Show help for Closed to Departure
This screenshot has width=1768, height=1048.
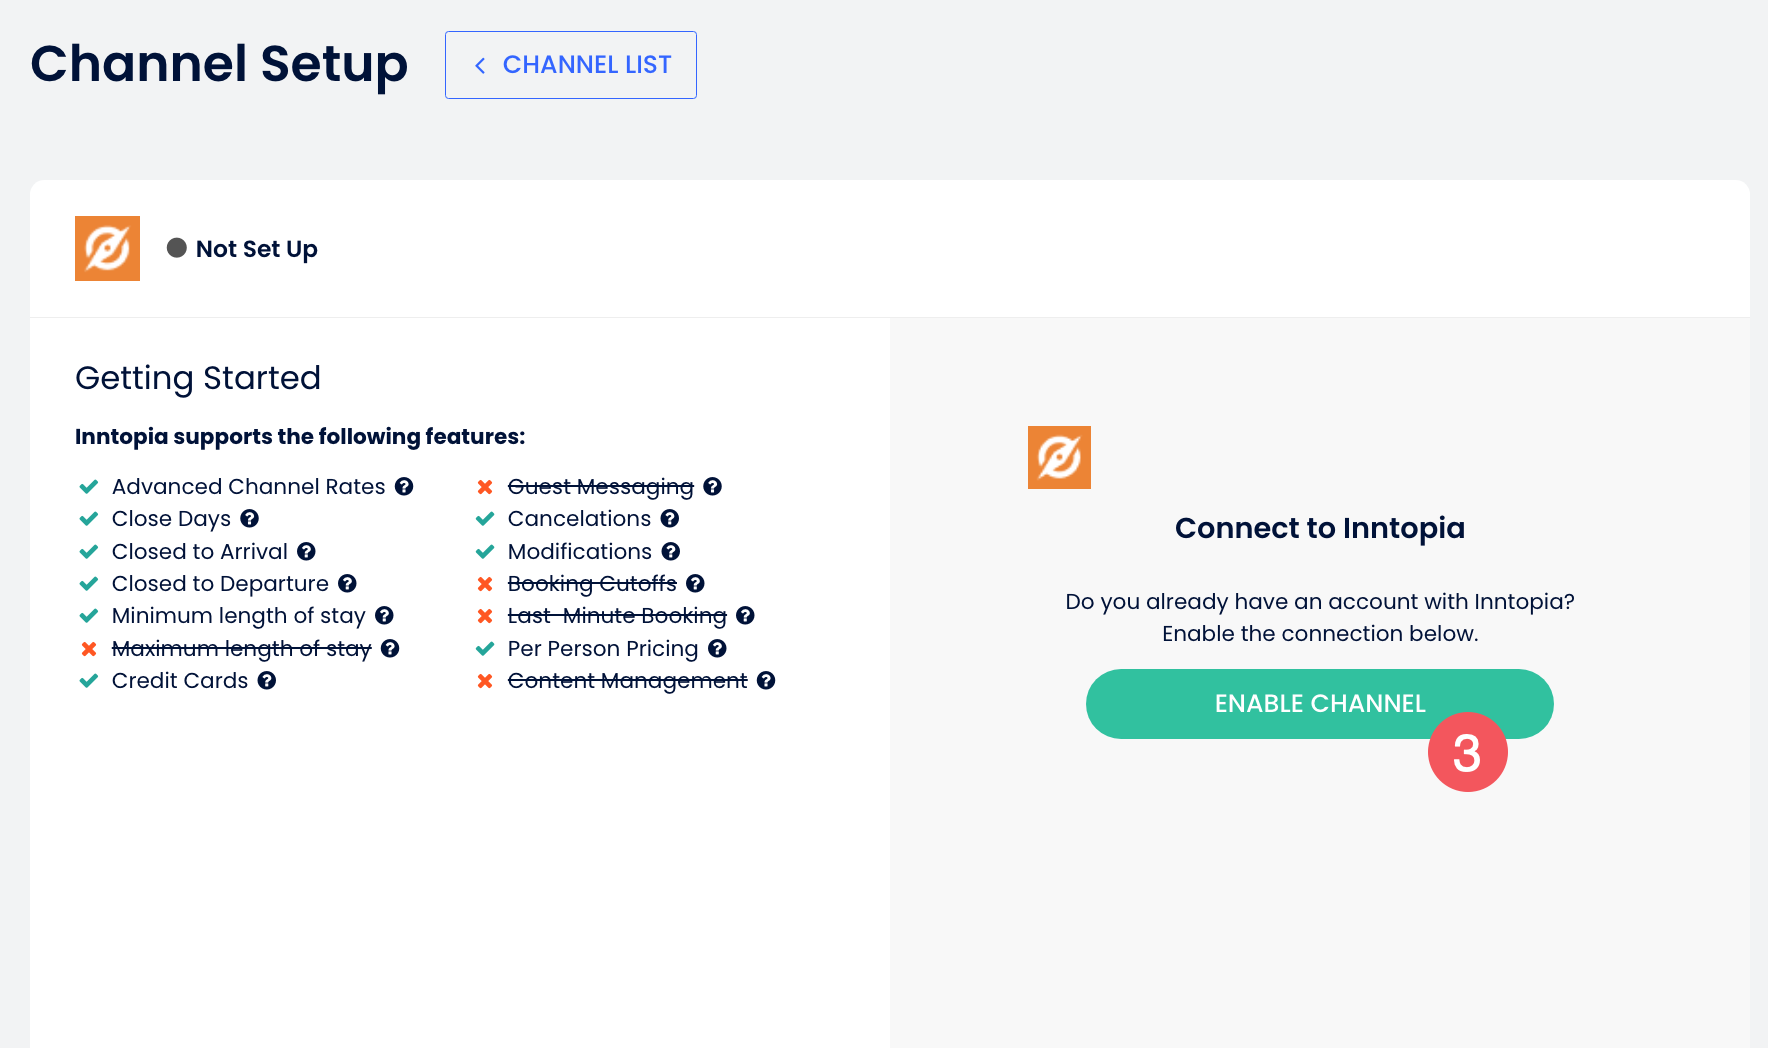(347, 584)
